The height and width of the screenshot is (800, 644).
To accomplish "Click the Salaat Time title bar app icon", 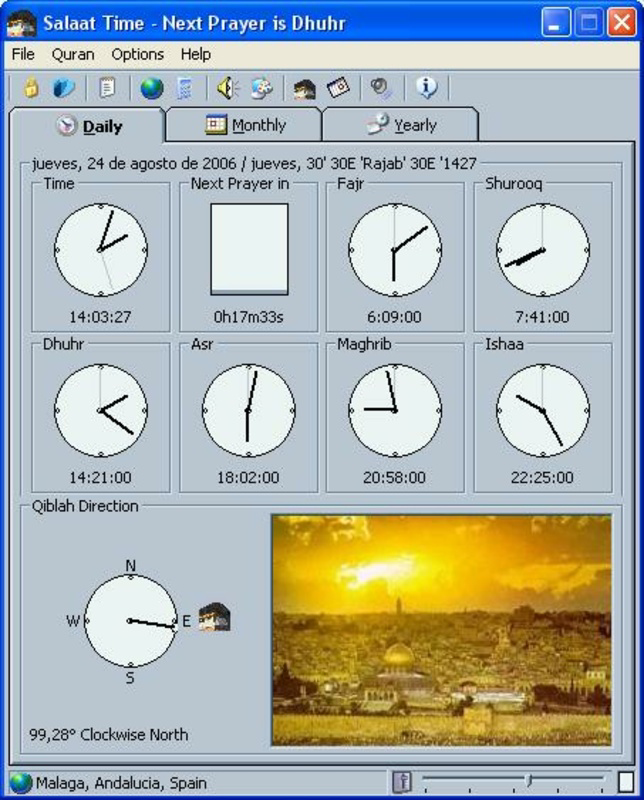I will 22,23.
